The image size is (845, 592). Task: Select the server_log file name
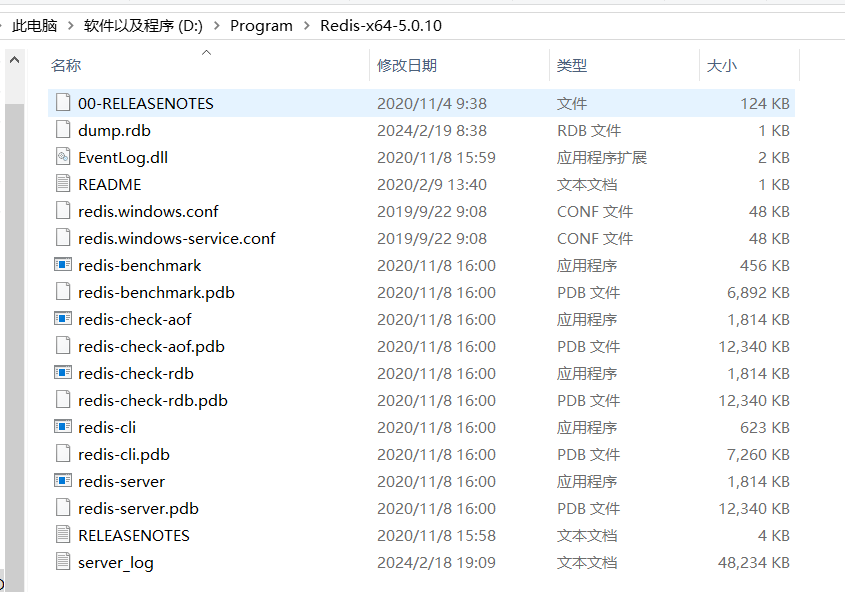coord(116,562)
